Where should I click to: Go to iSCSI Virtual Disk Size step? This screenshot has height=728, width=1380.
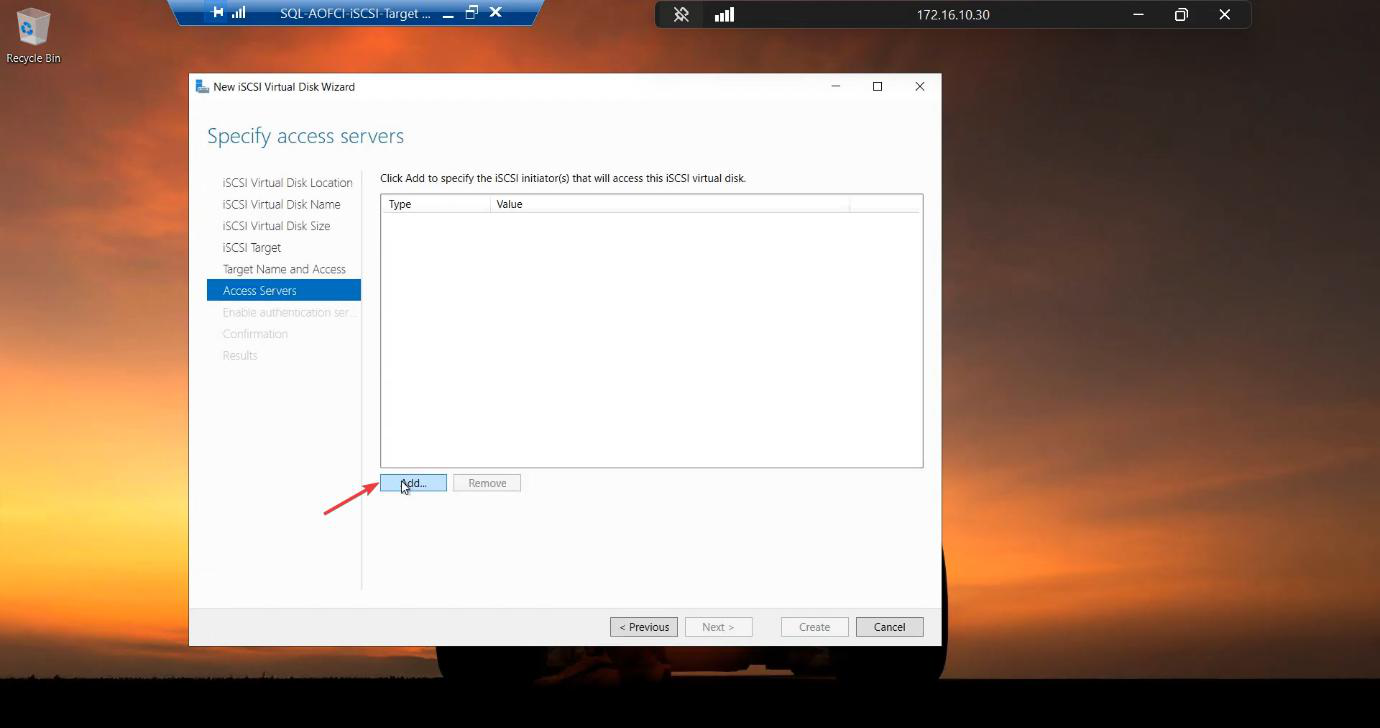276,226
